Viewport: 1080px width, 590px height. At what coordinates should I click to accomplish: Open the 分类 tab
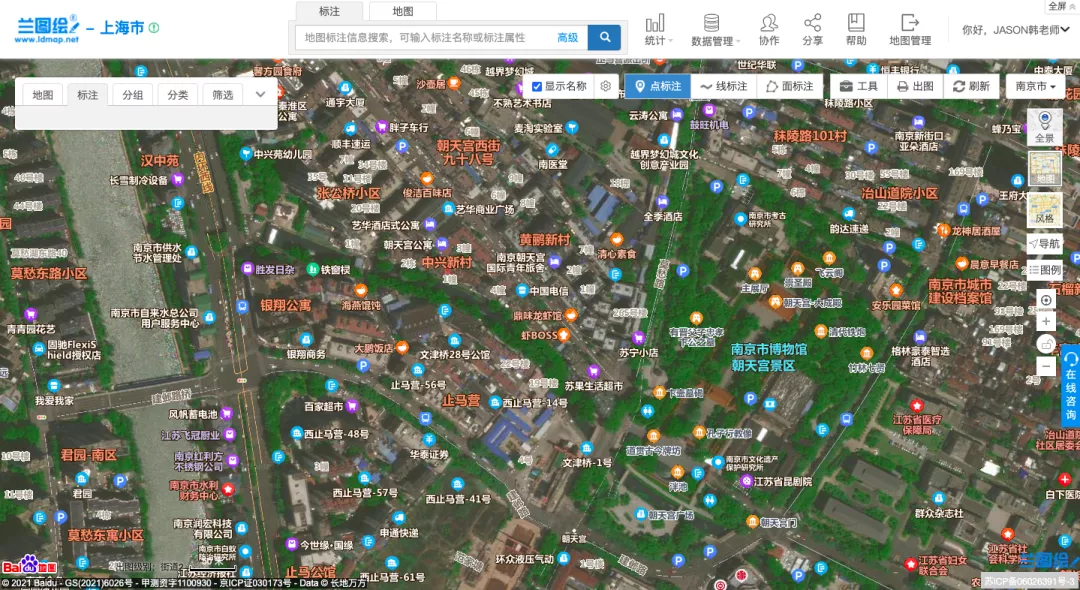tap(178, 95)
